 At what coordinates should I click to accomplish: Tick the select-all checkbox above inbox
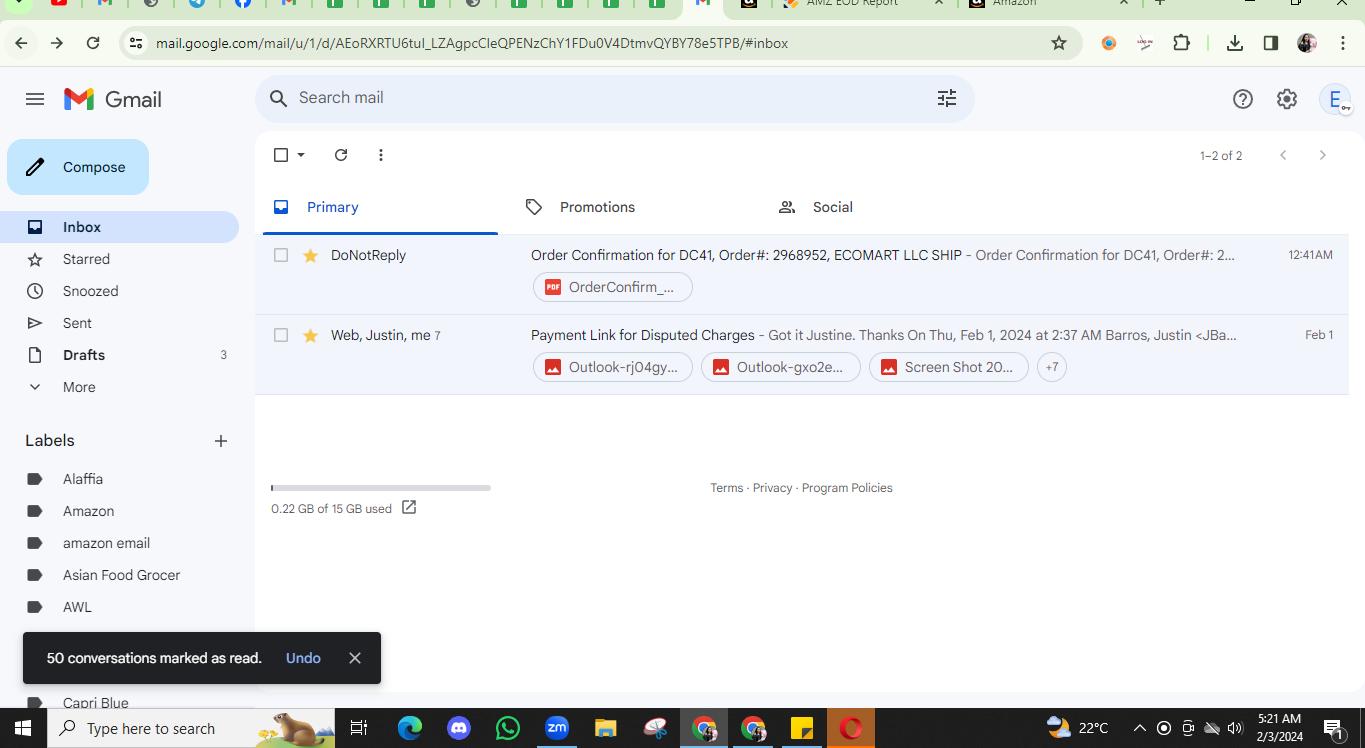pyautogui.click(x=281, y=155)
